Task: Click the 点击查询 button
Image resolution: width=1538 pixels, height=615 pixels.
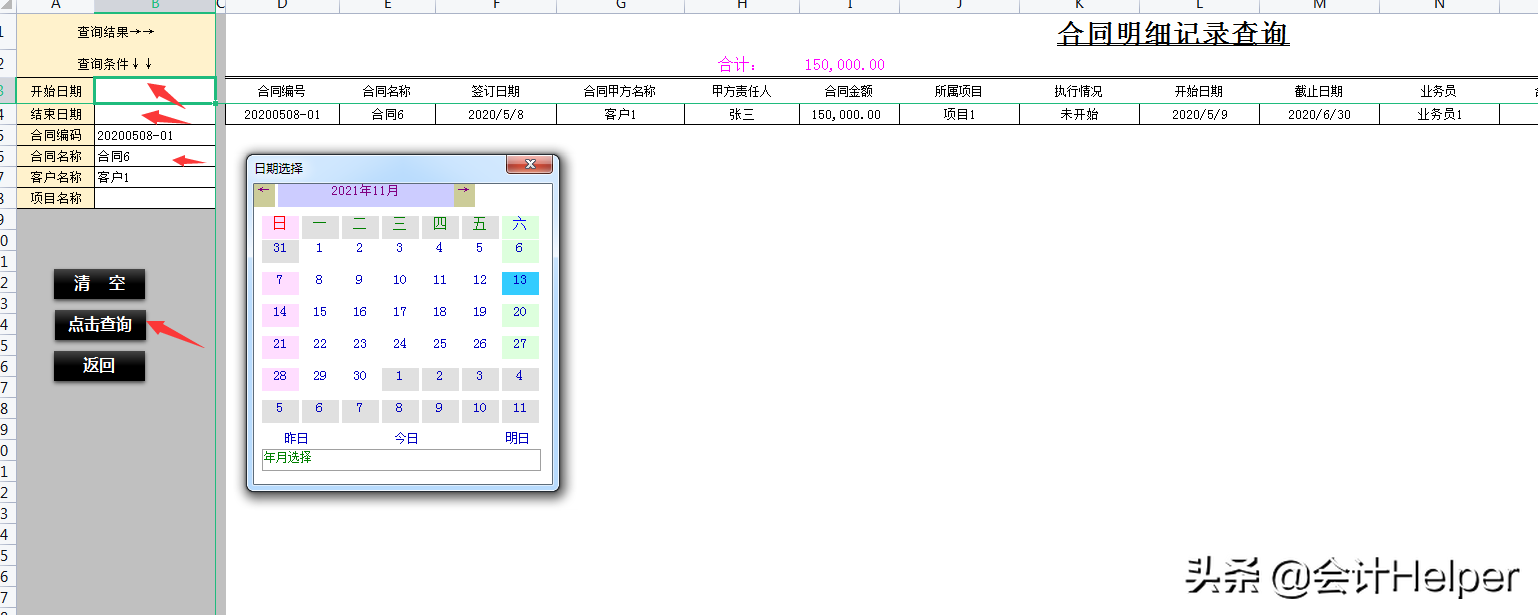Action: click(x=100, y=325)
